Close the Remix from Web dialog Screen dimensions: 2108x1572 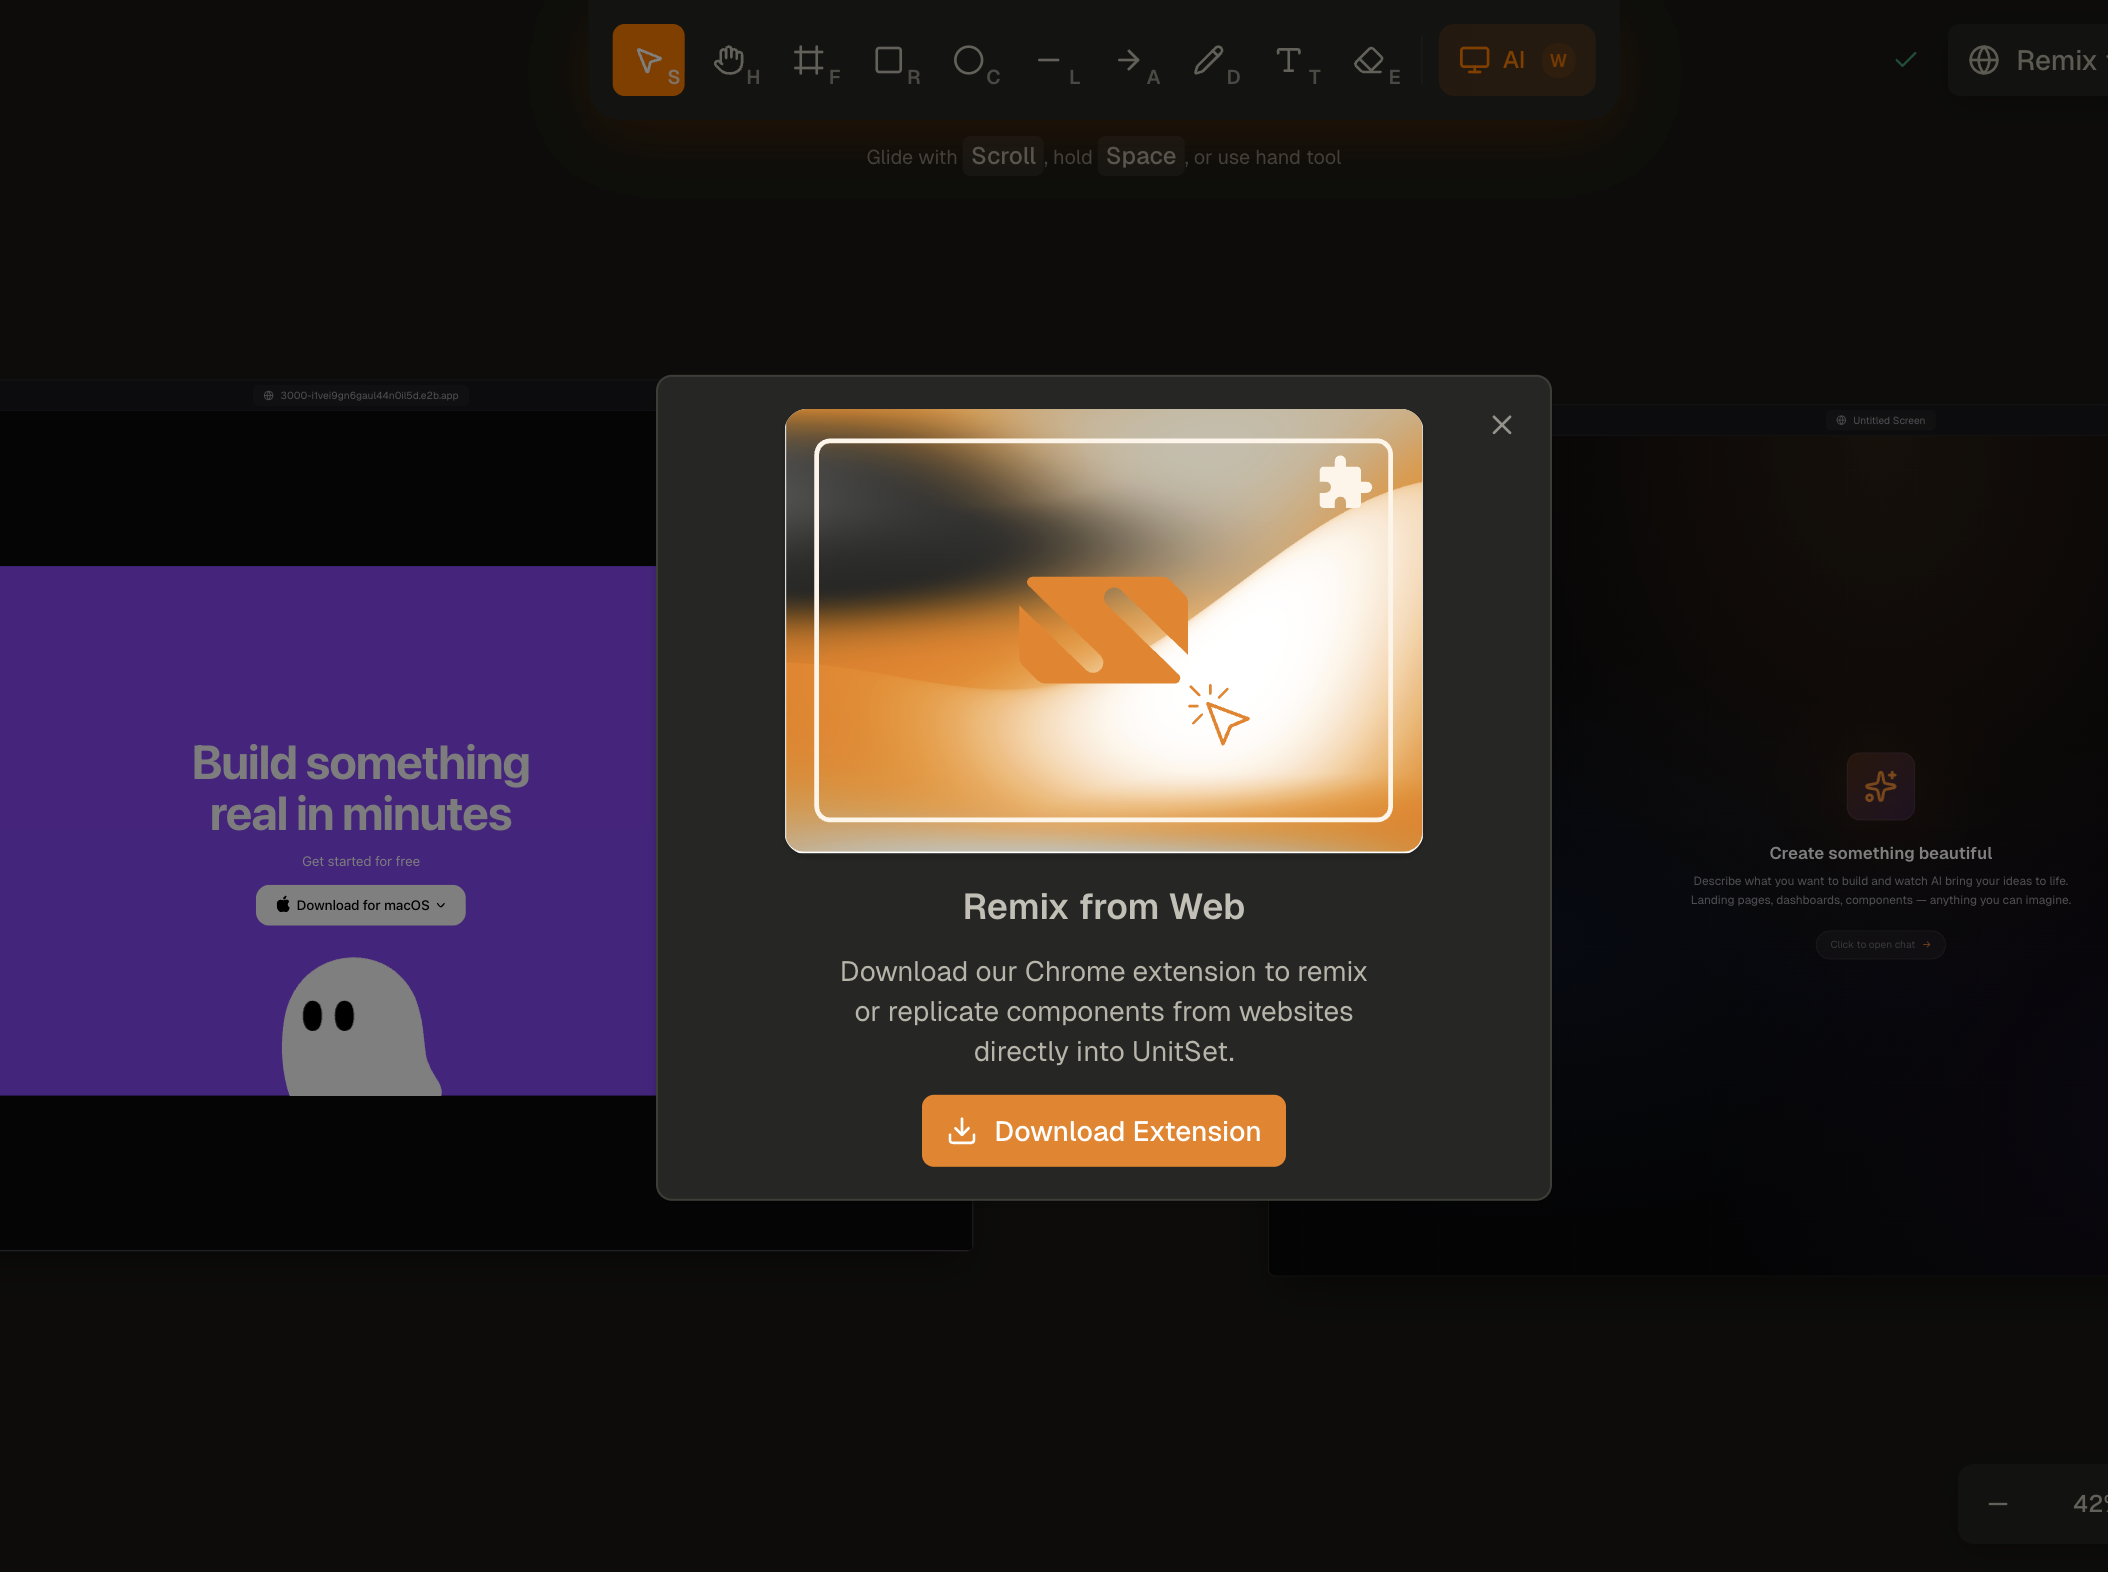pyautogui.click(x=1501, y=425)
